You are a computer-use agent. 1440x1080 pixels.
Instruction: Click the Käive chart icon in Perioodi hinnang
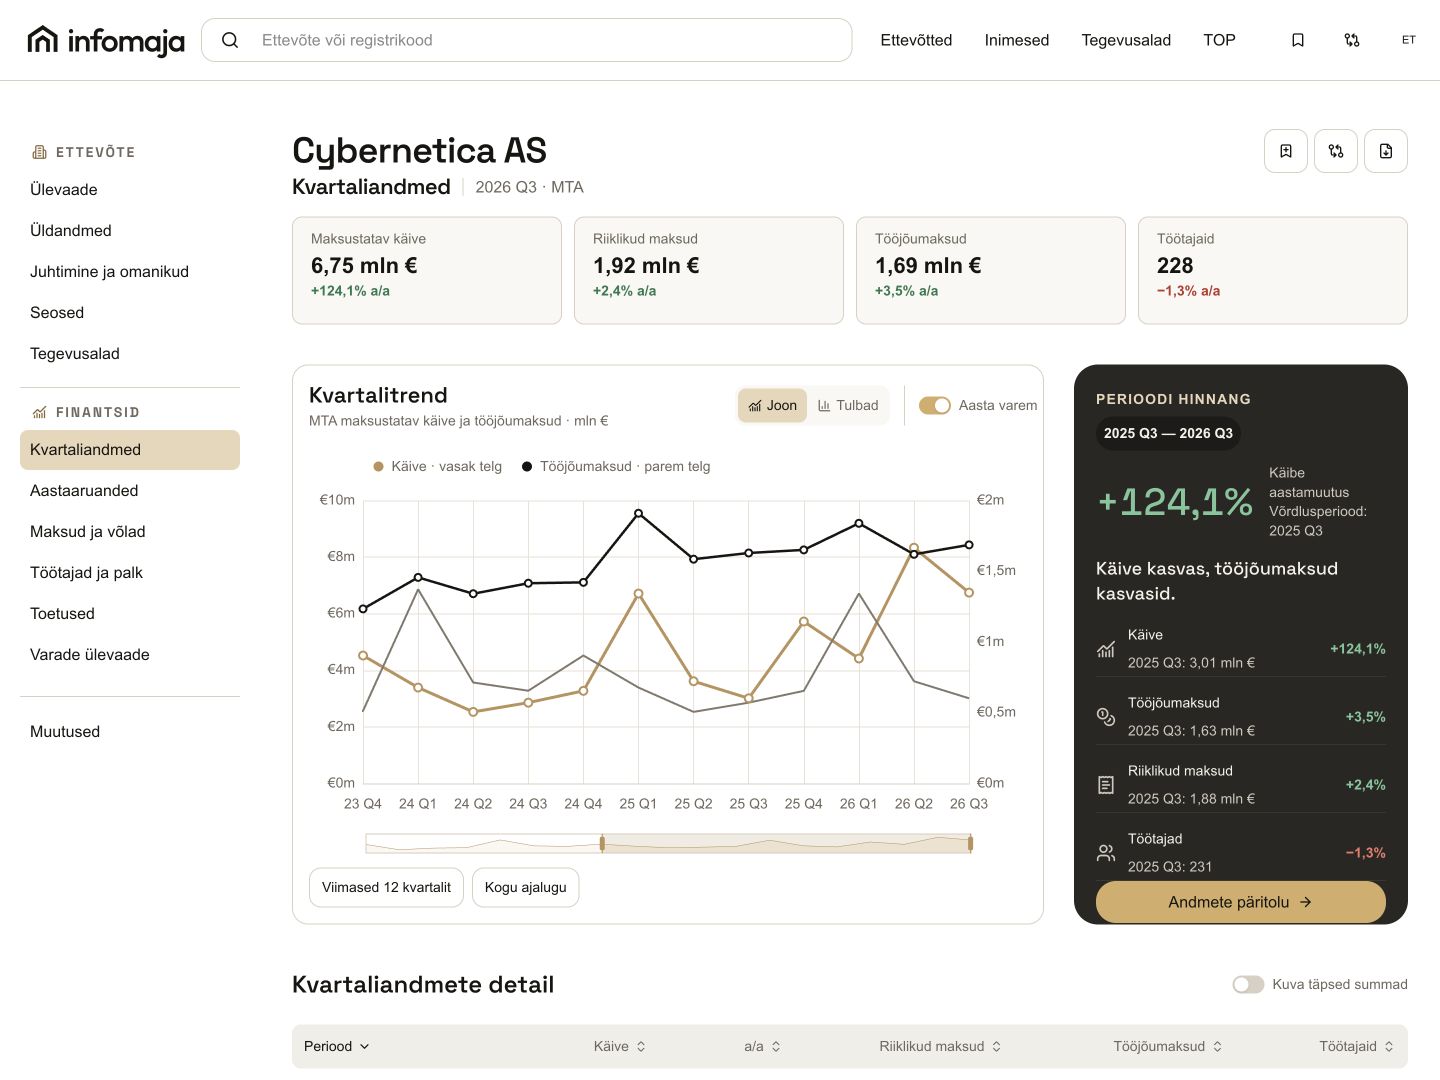(x=1106, y=649)
